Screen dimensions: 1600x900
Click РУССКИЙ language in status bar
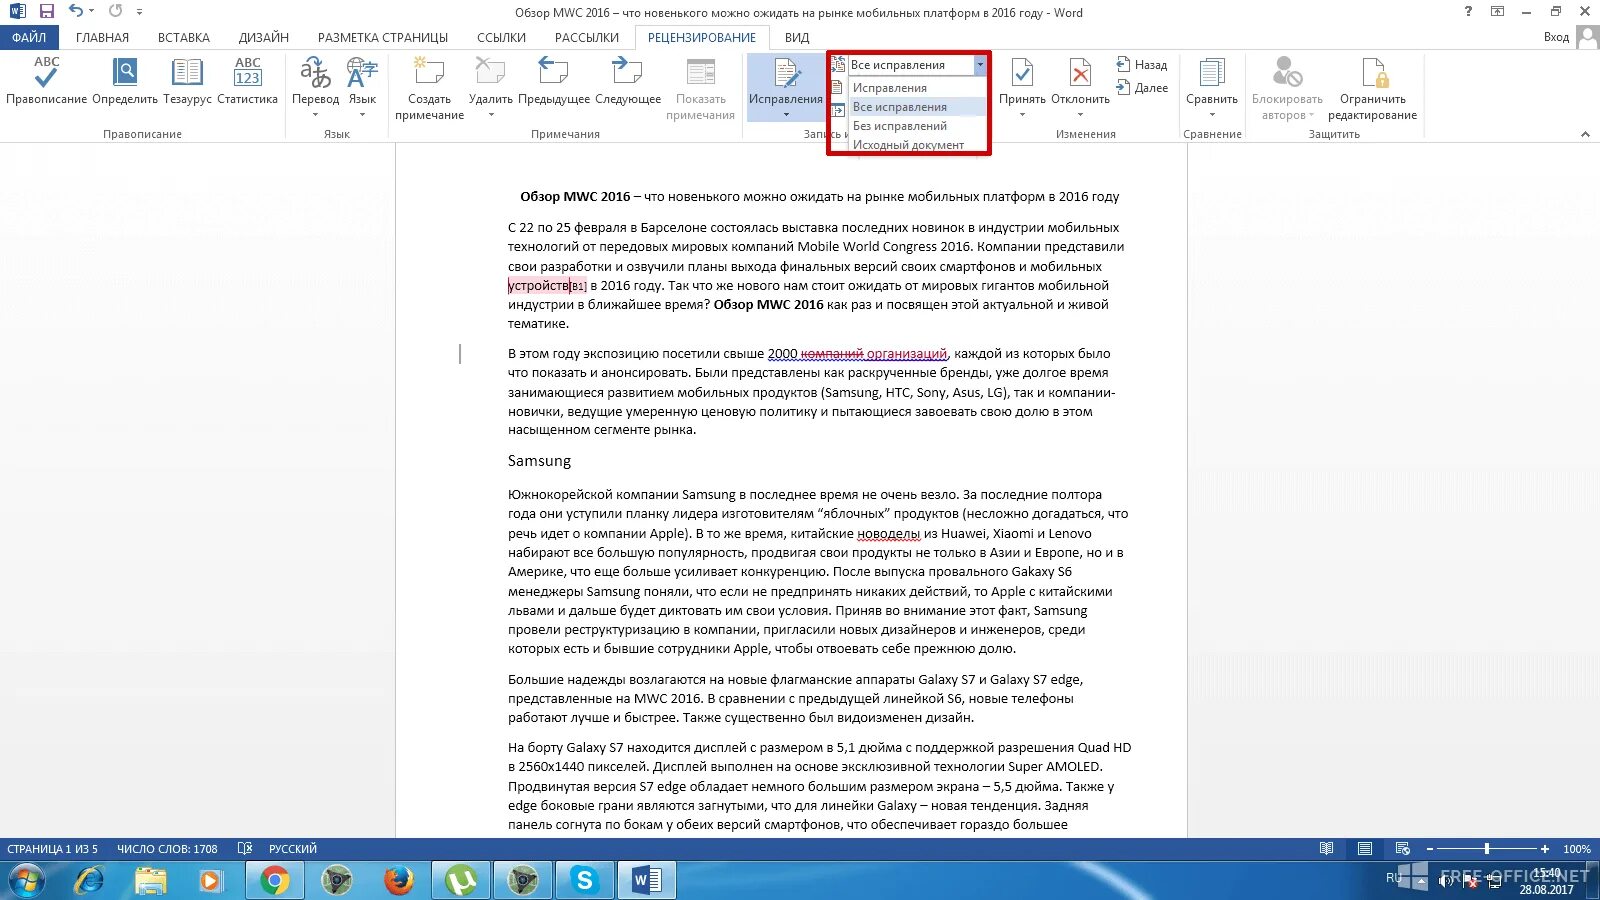(292, 849)
